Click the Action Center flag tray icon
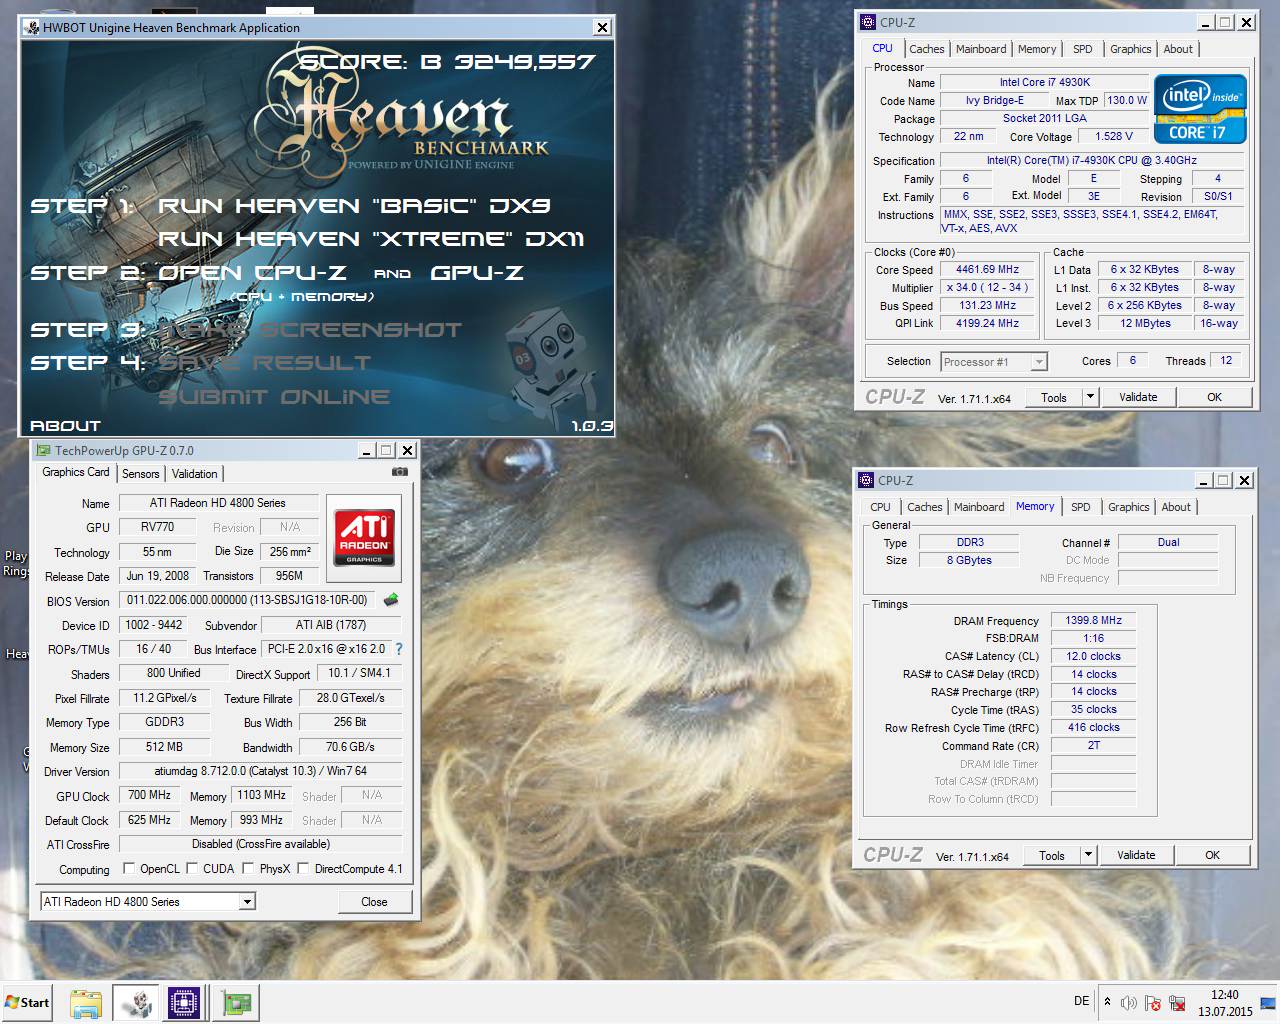The height and width of the screenshot is (1024, 1280). click(1153, 1003)
